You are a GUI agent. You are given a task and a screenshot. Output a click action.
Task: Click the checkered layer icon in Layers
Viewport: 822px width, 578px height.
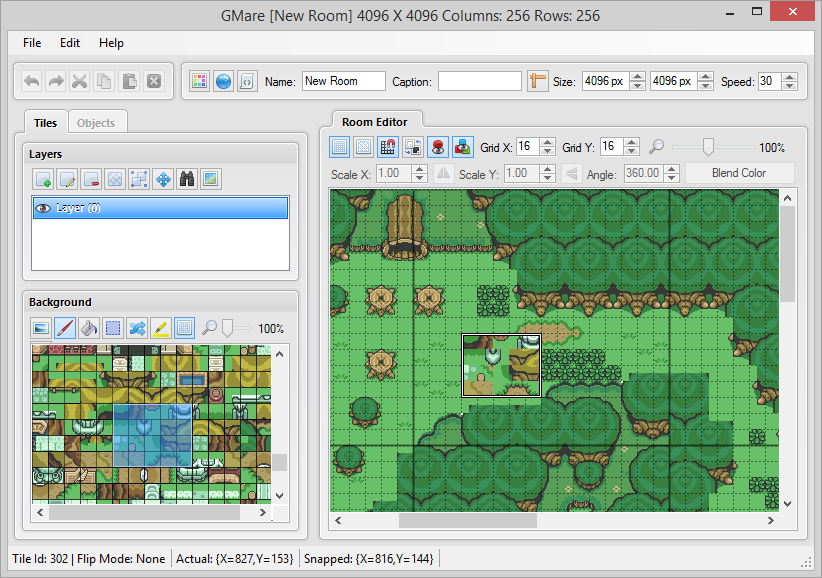click(x=115, y=179)
